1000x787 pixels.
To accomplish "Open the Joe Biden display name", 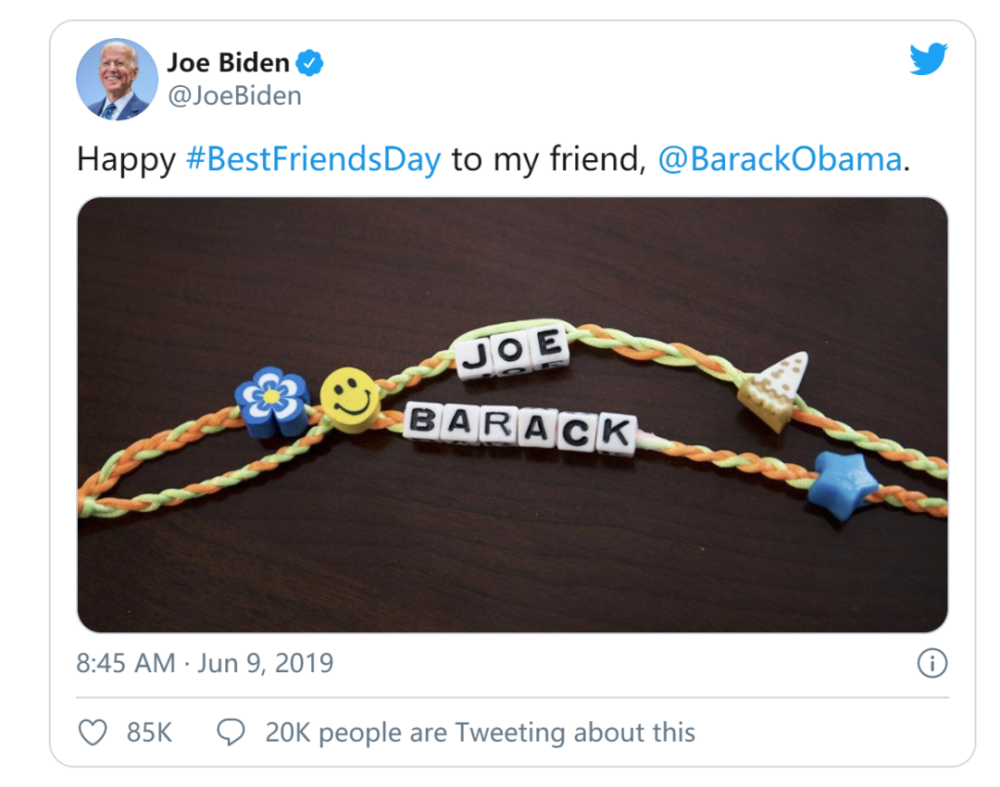I will point(227,63).
